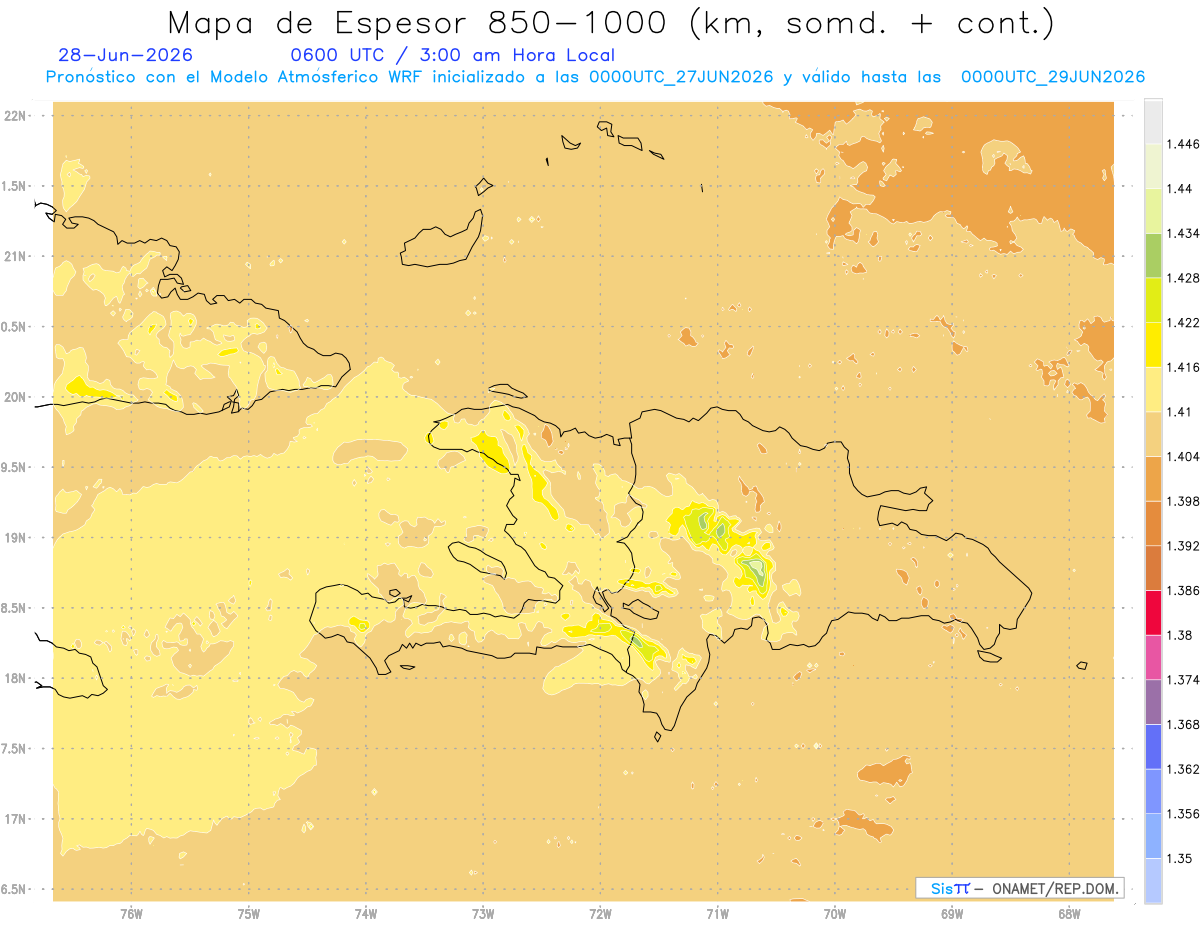Click the longitude label "76W"
This screenshot has width=1200, height=927.
(131, 914)
